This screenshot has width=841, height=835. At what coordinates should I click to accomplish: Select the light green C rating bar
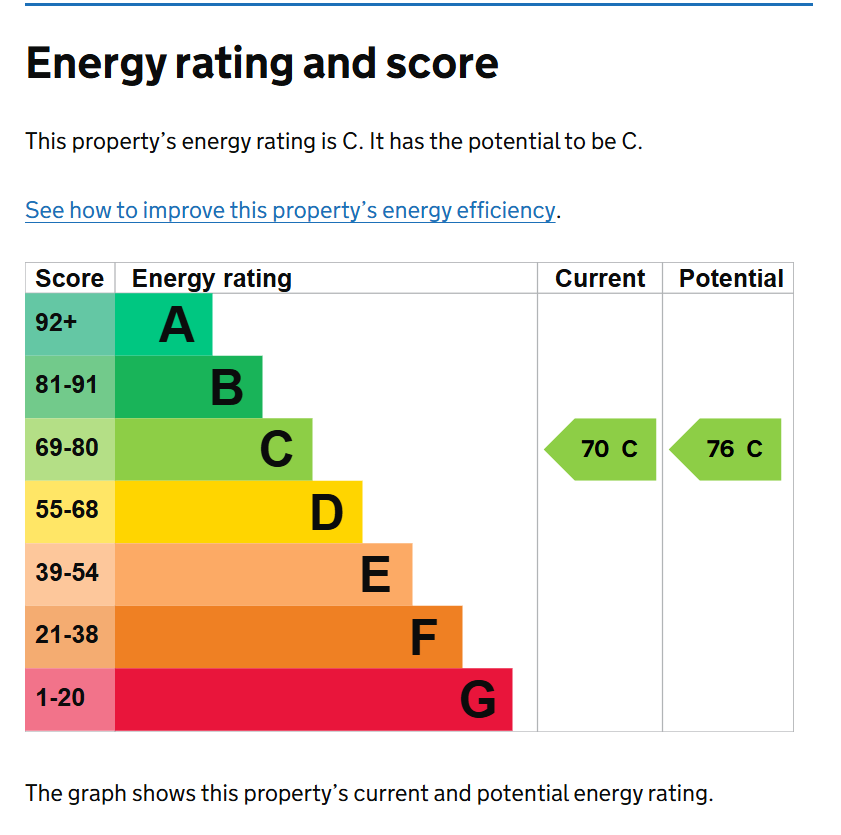point(213,449)
